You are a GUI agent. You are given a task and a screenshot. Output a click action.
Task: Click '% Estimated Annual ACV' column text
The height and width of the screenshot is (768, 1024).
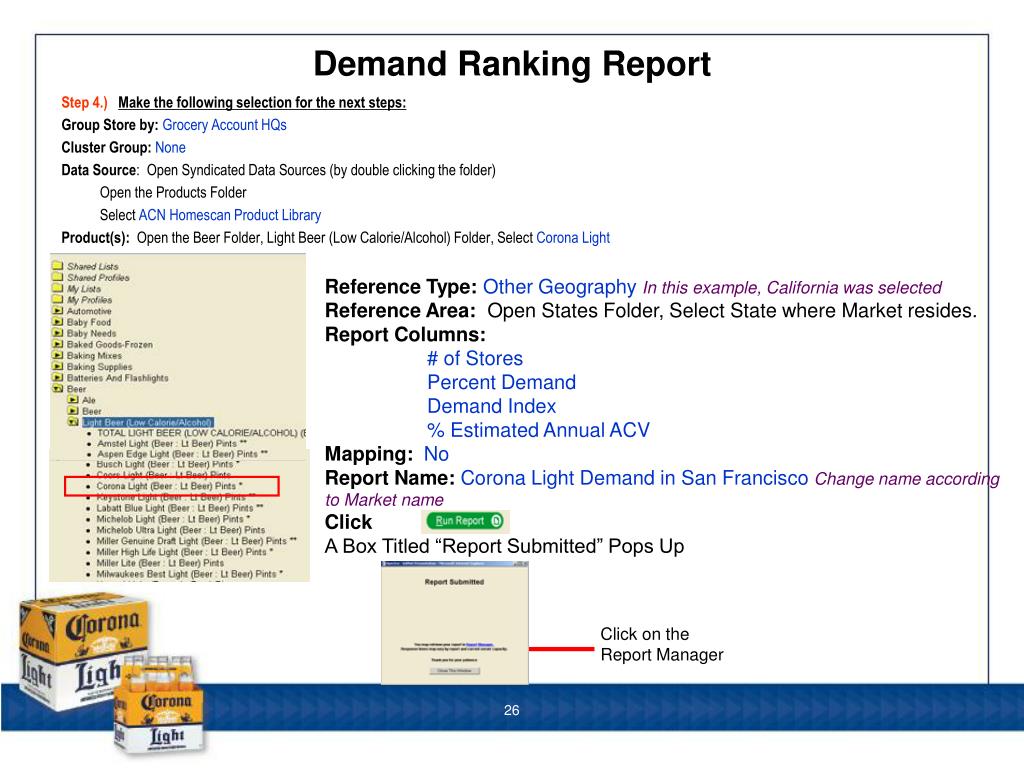click(538, 430)
